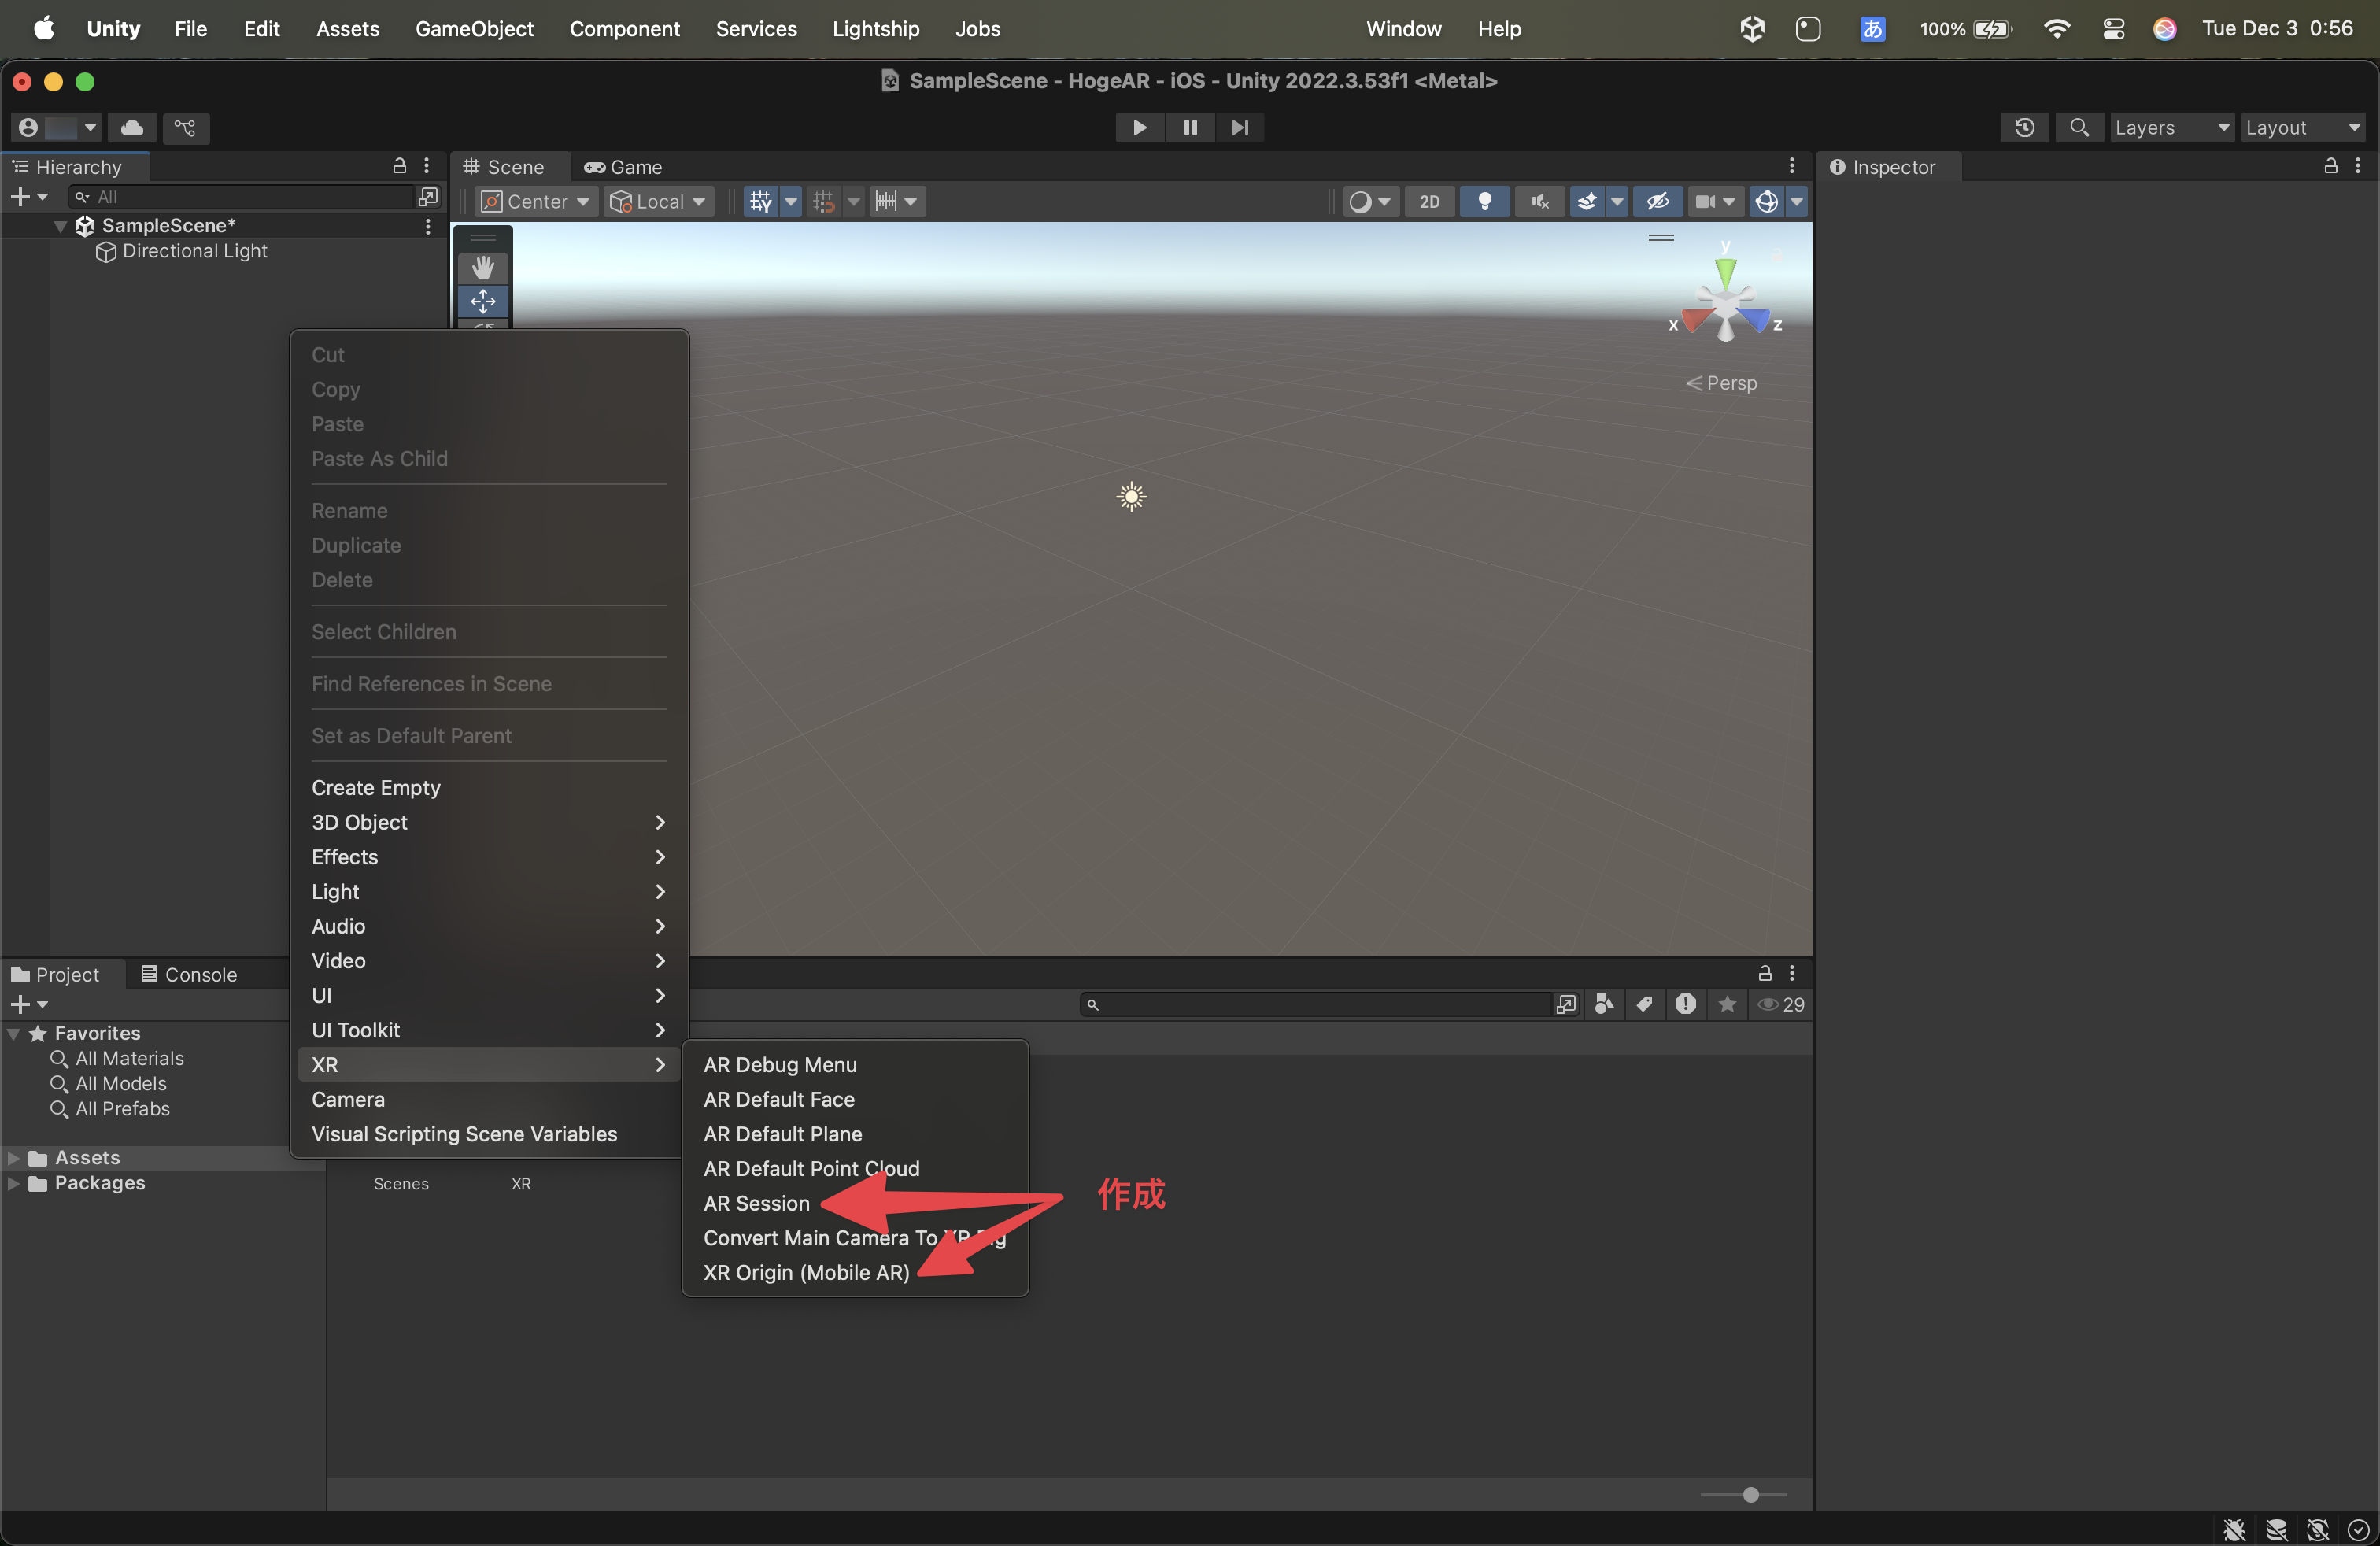Mute scene audio toggle
Viewport: 2380px width, 1546px height.
tap(1539, 201)
